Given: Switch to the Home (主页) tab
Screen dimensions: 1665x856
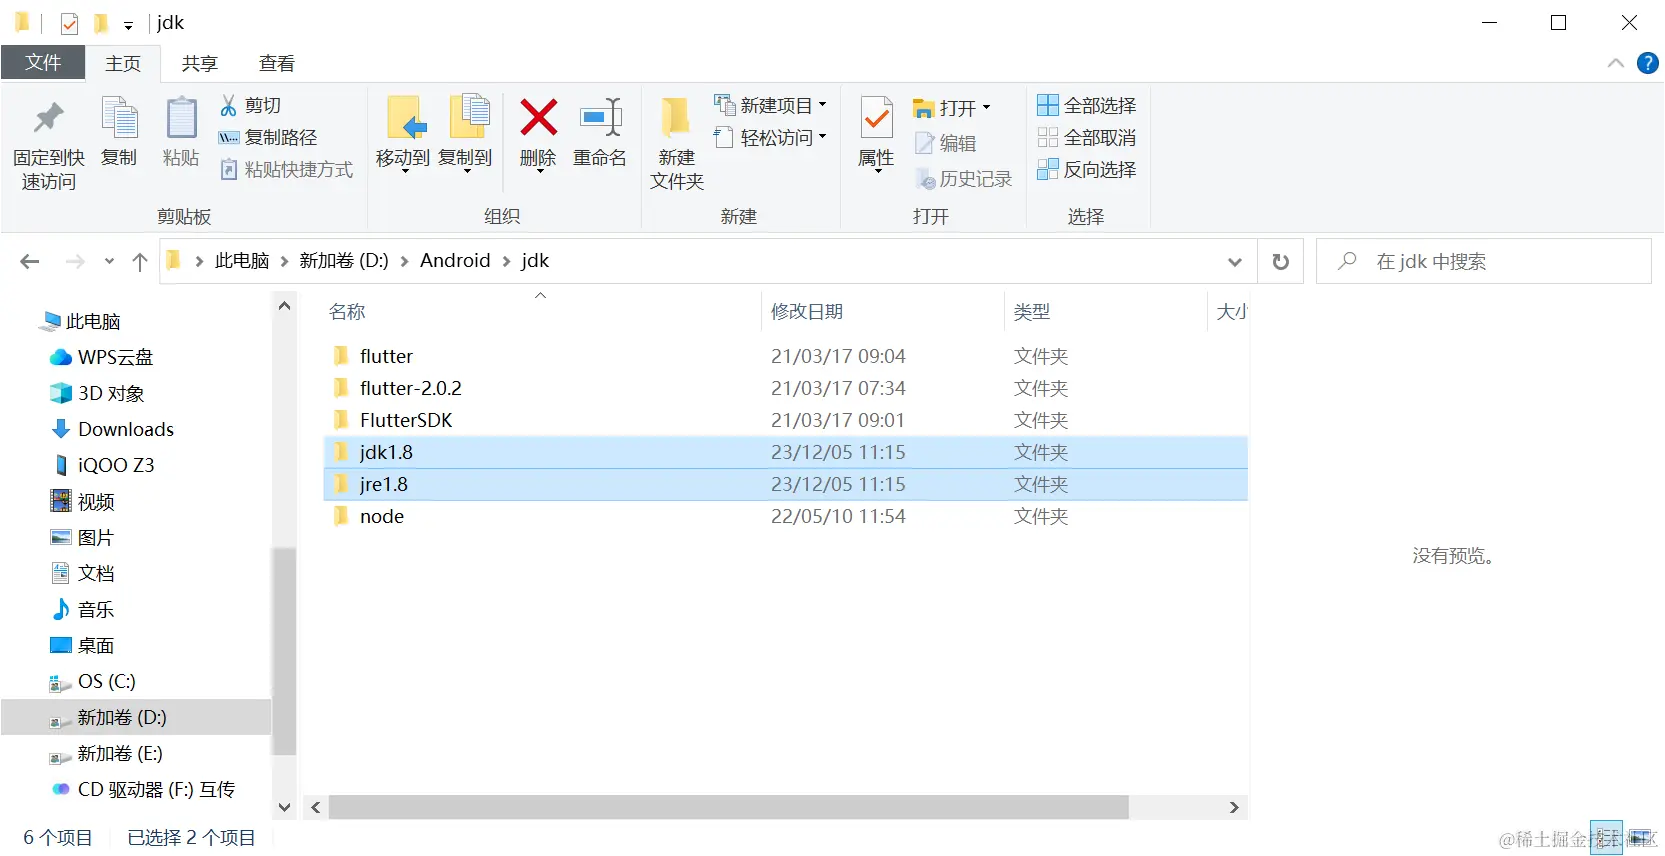Looking at the screenshot, I should pyautogui.click(x=123, y=63).
